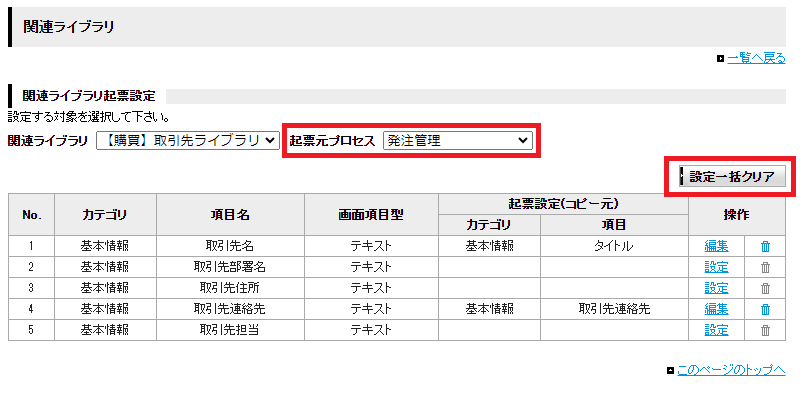Viewport: 805px width, 394px height.
Task: Click 設定 link for 取引先部署名 row
Action: click(x=716, y=267)
